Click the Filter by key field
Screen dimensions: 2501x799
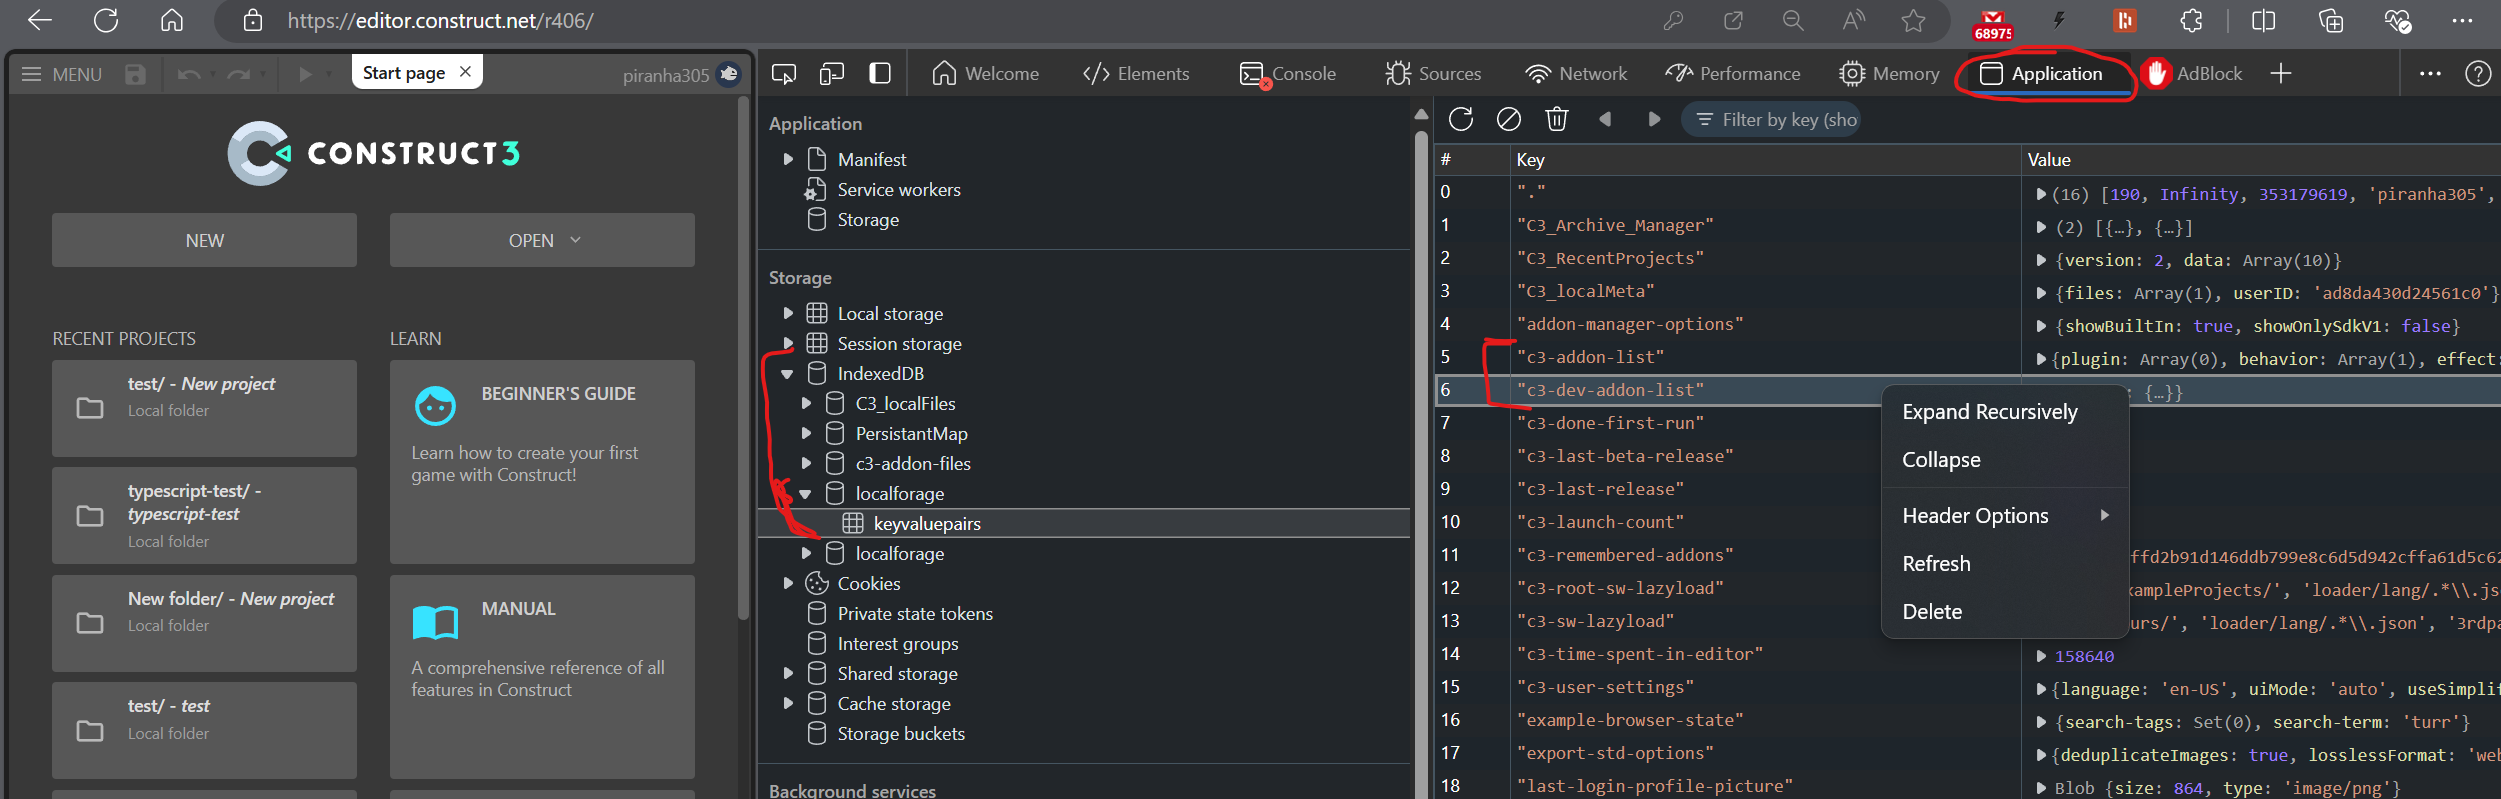point(1771,120)
